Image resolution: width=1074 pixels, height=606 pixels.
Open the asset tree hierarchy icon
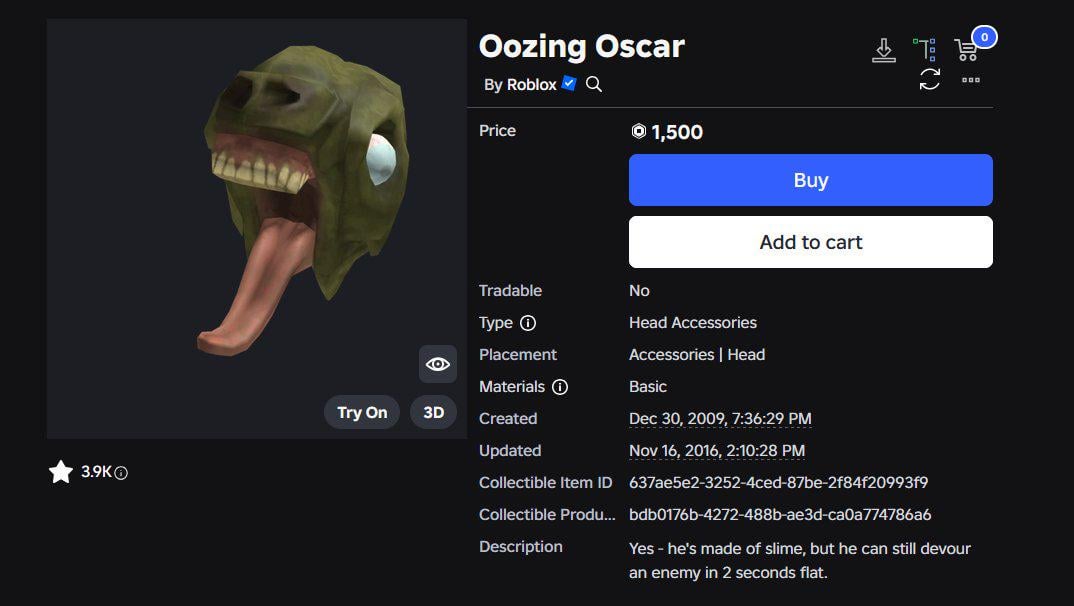coord(925,48)
